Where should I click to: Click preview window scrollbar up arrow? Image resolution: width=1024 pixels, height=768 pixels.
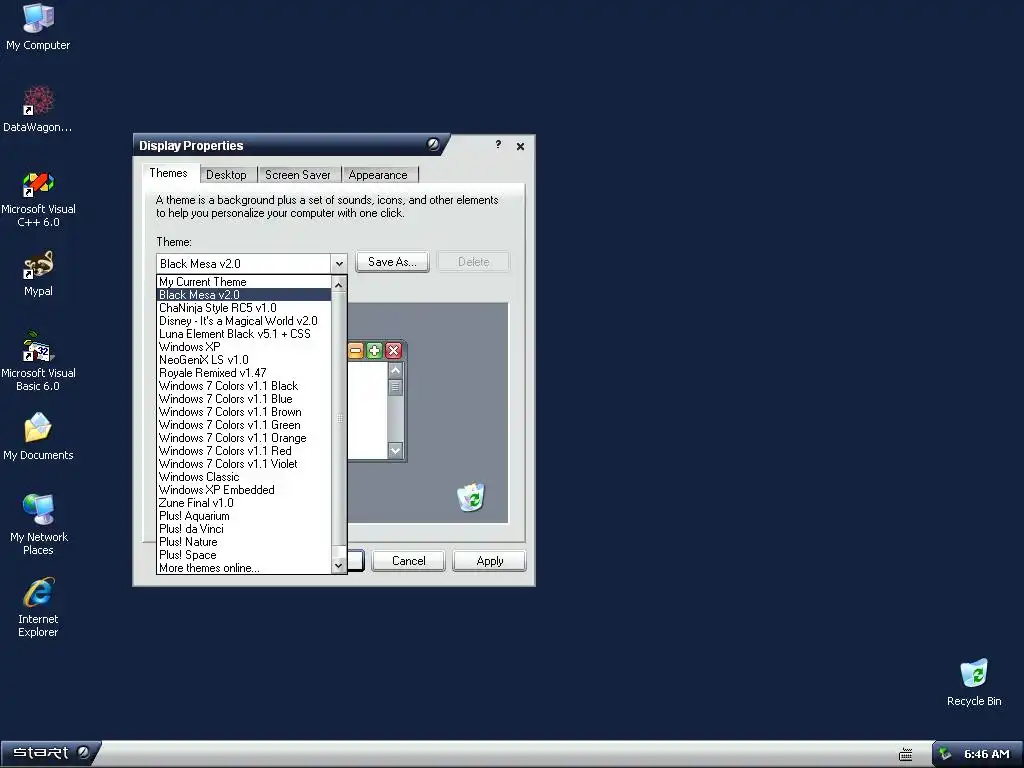[x=395, y=370]
